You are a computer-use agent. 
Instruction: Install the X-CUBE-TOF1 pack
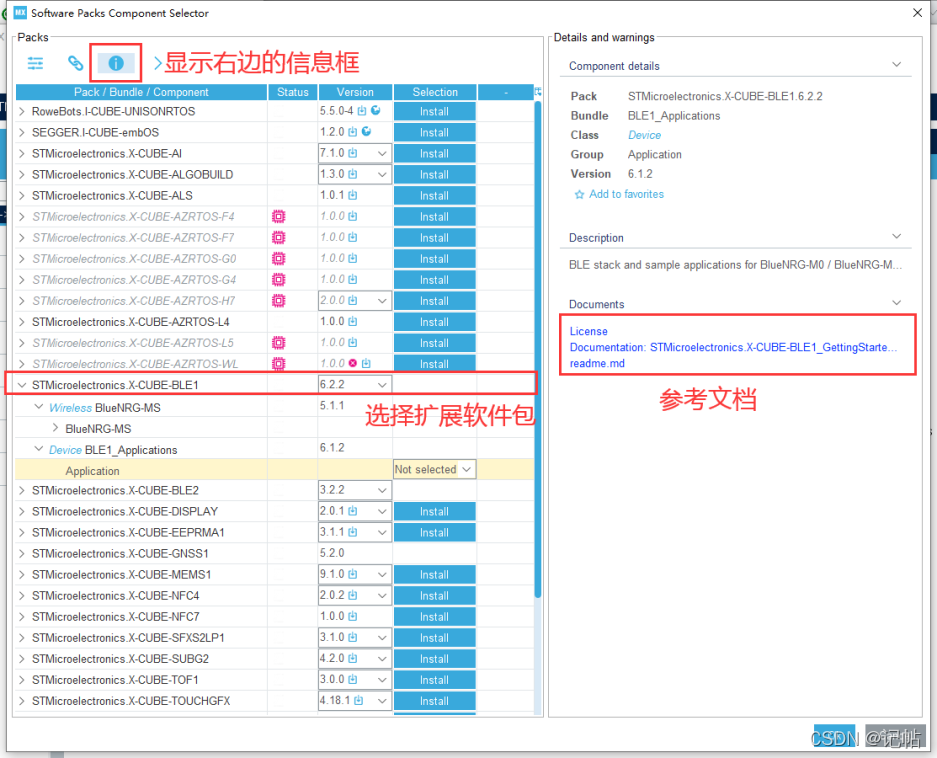click(434, 680)
